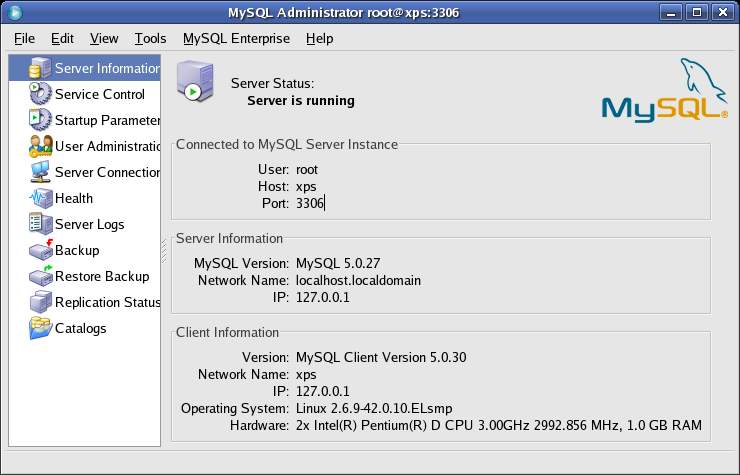
Task: Open the Help menu
Action: point(320,38)
